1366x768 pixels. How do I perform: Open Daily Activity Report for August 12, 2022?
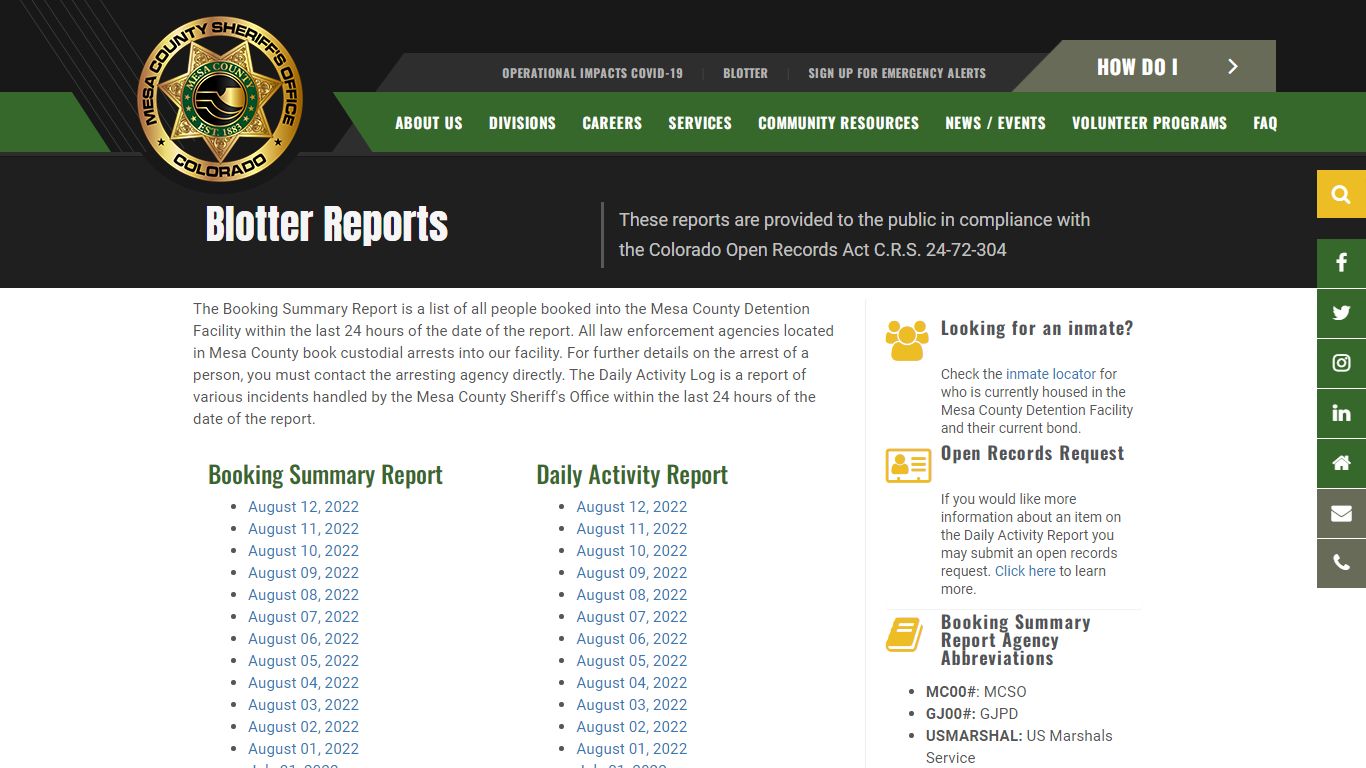point(632,507)
